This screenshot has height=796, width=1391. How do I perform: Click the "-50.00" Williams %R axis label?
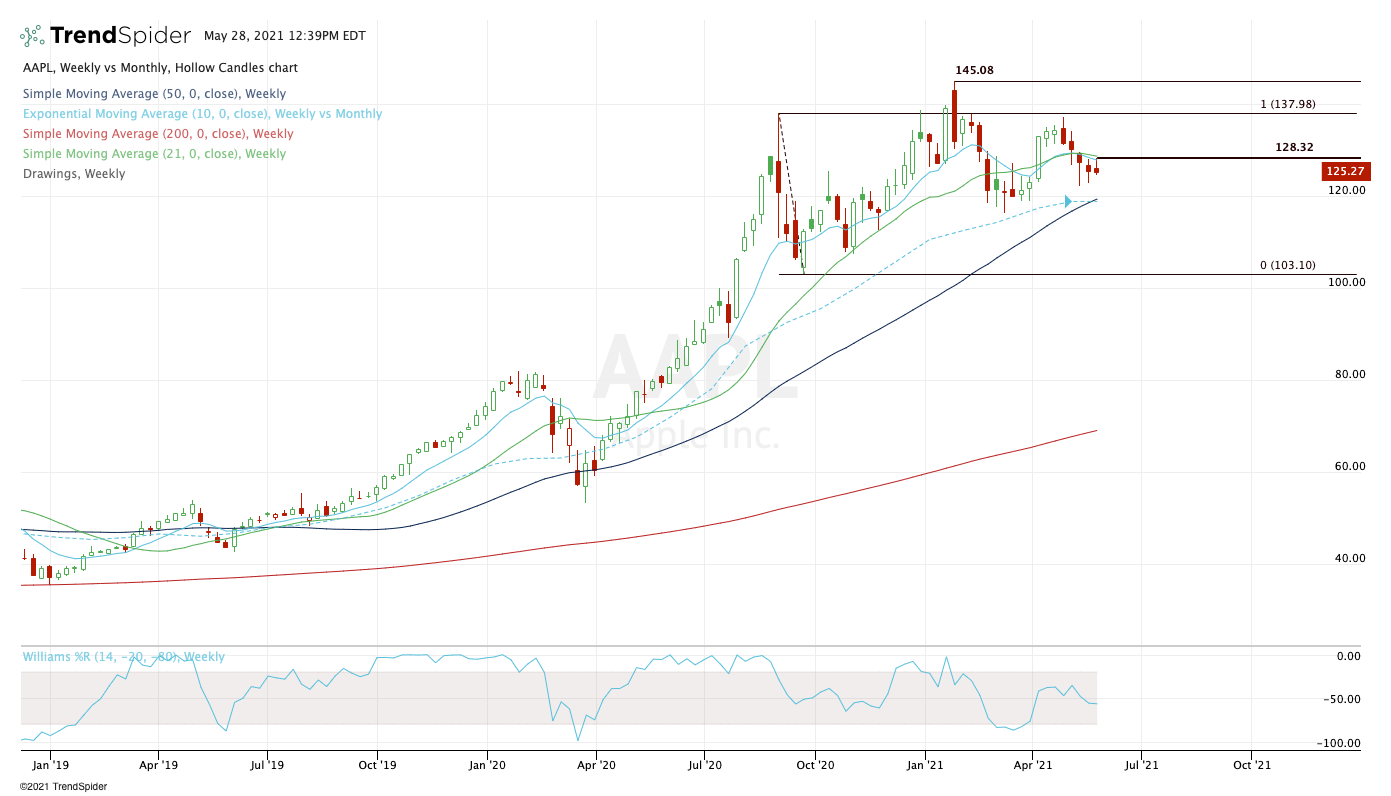point(1343,699)
